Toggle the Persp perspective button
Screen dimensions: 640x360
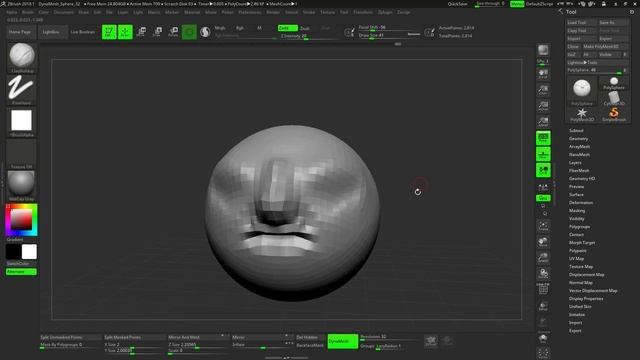(543, 138)
